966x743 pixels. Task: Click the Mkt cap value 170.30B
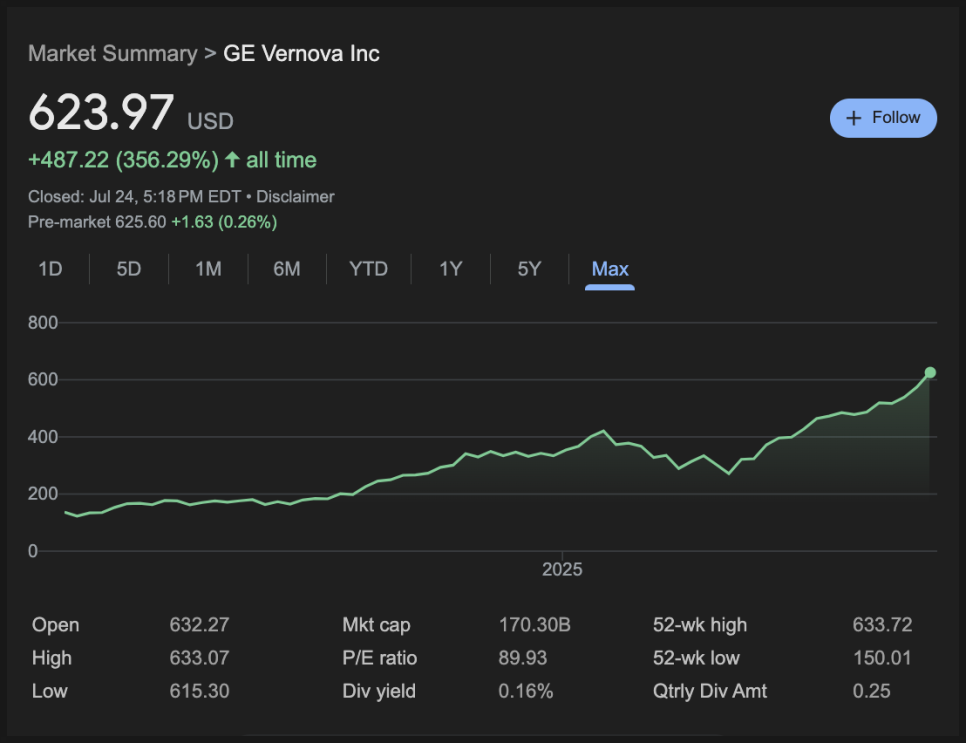[x=535, y=625]
